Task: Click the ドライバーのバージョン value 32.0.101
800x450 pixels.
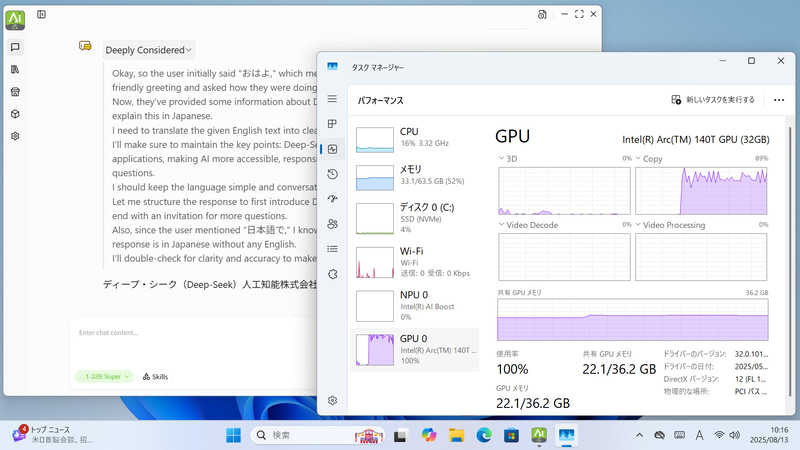Action: [751, 354]
